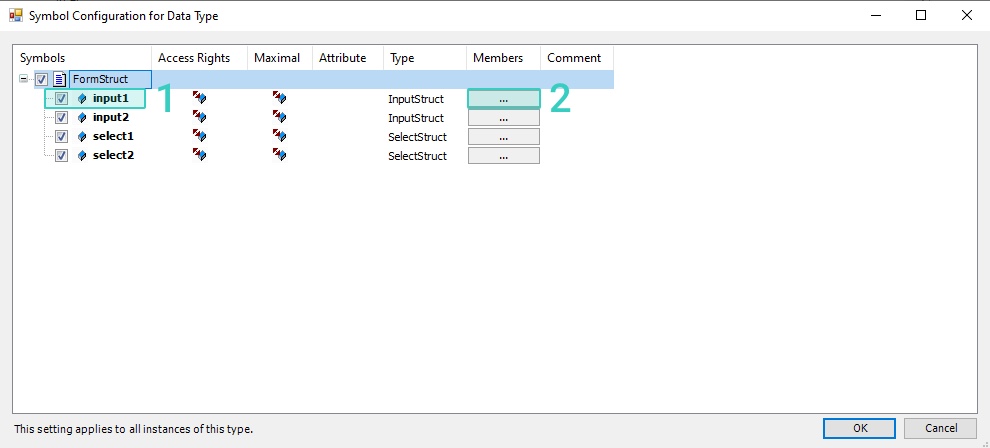Click the maximal rights icon for select1
This screenshot has width=990, height=448.
click(x=280, y=137)
